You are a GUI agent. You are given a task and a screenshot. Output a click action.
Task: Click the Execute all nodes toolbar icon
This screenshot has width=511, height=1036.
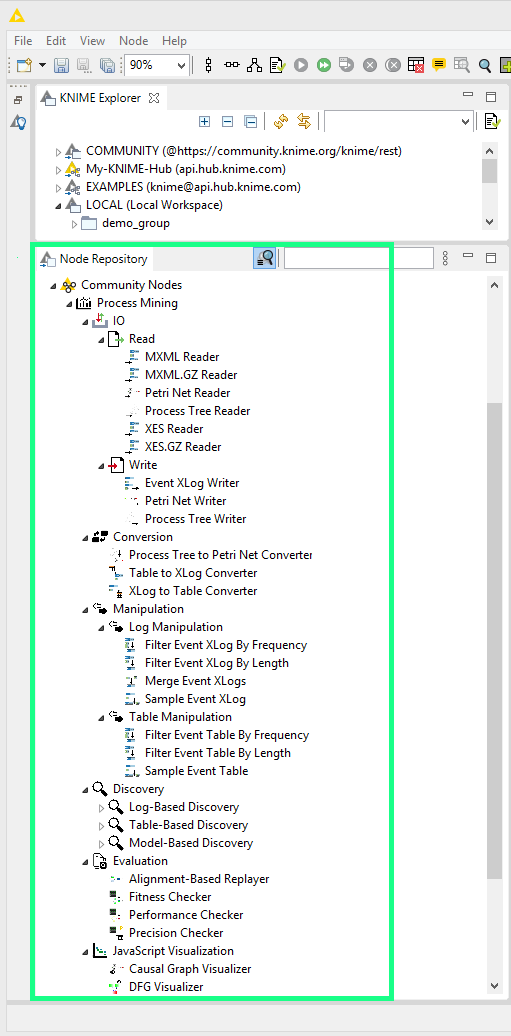tap(323, 65)
